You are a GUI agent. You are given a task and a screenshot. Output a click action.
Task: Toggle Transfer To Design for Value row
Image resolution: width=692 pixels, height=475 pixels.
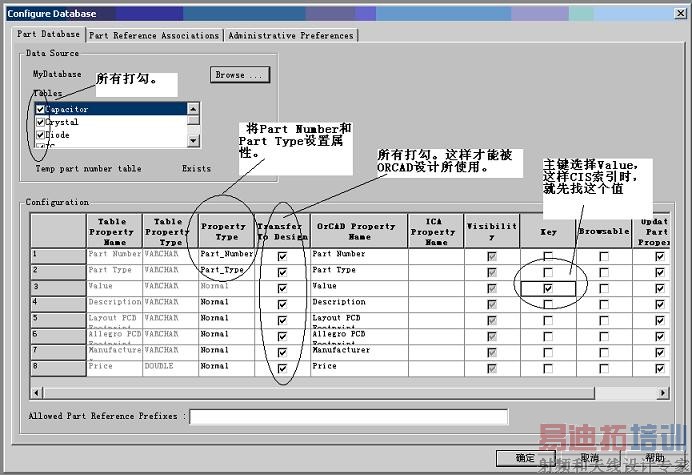pyautogui.click(x=282, y=288)
